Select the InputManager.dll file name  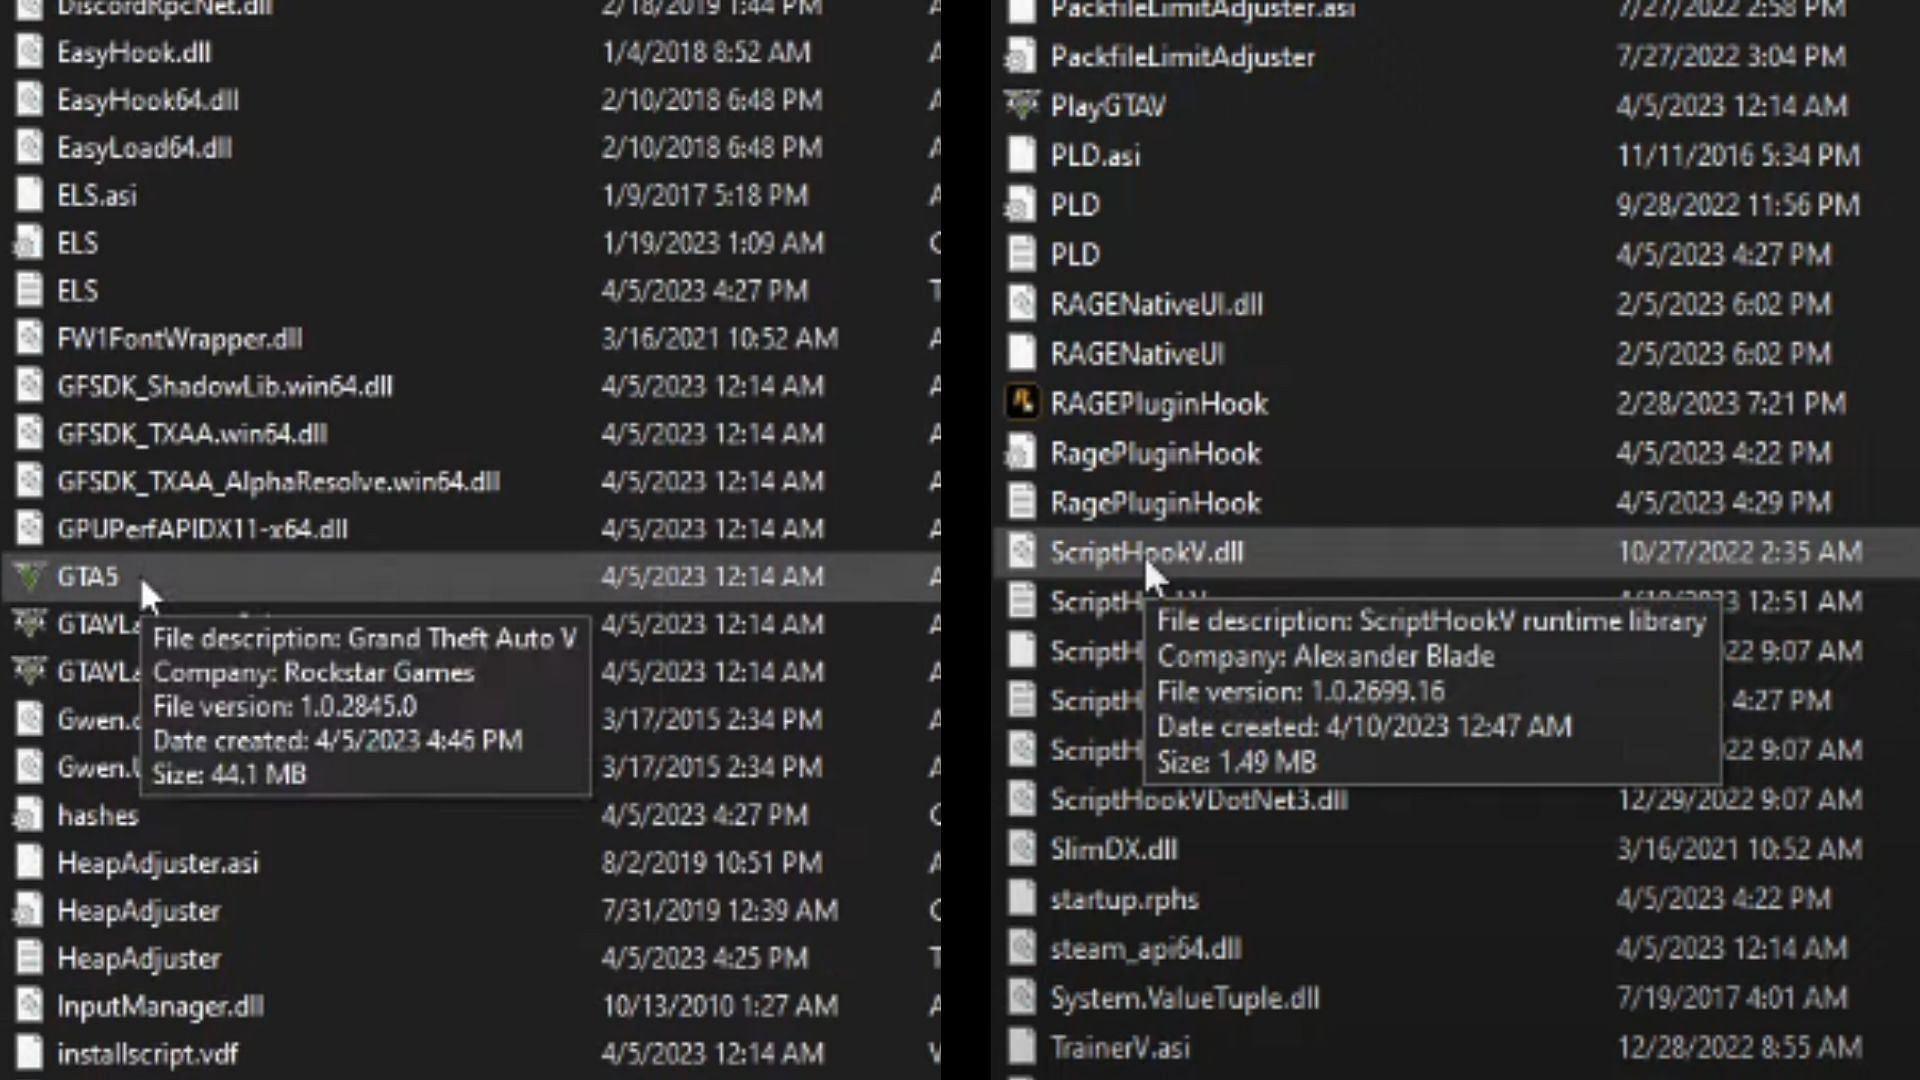coord(161,1006)
